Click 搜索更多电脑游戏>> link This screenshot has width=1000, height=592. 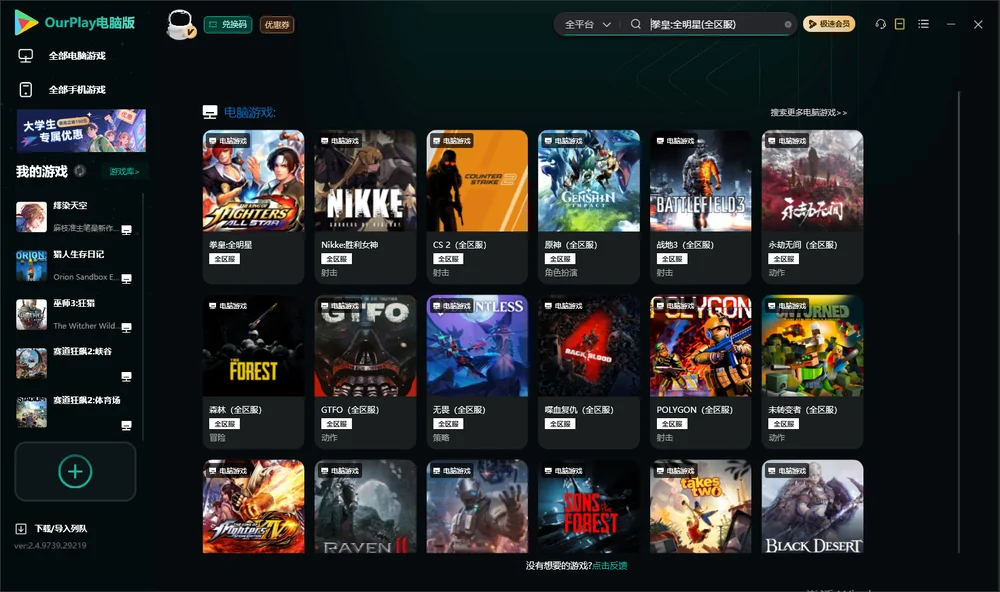coord(809,113)
